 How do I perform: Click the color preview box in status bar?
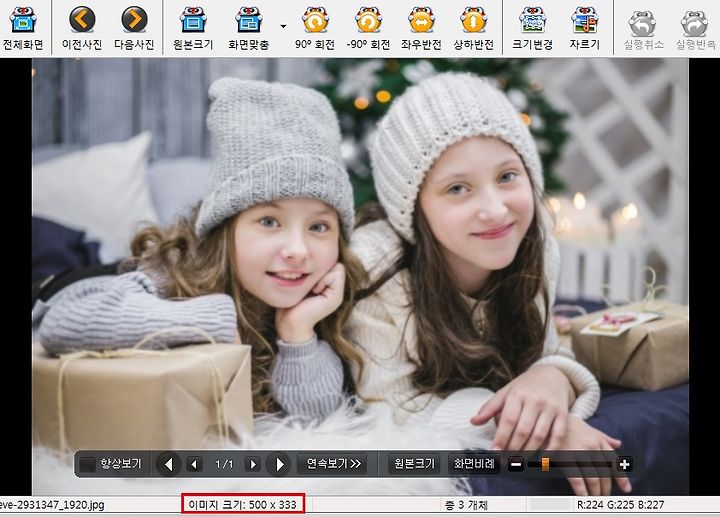(x=550, y=505)
